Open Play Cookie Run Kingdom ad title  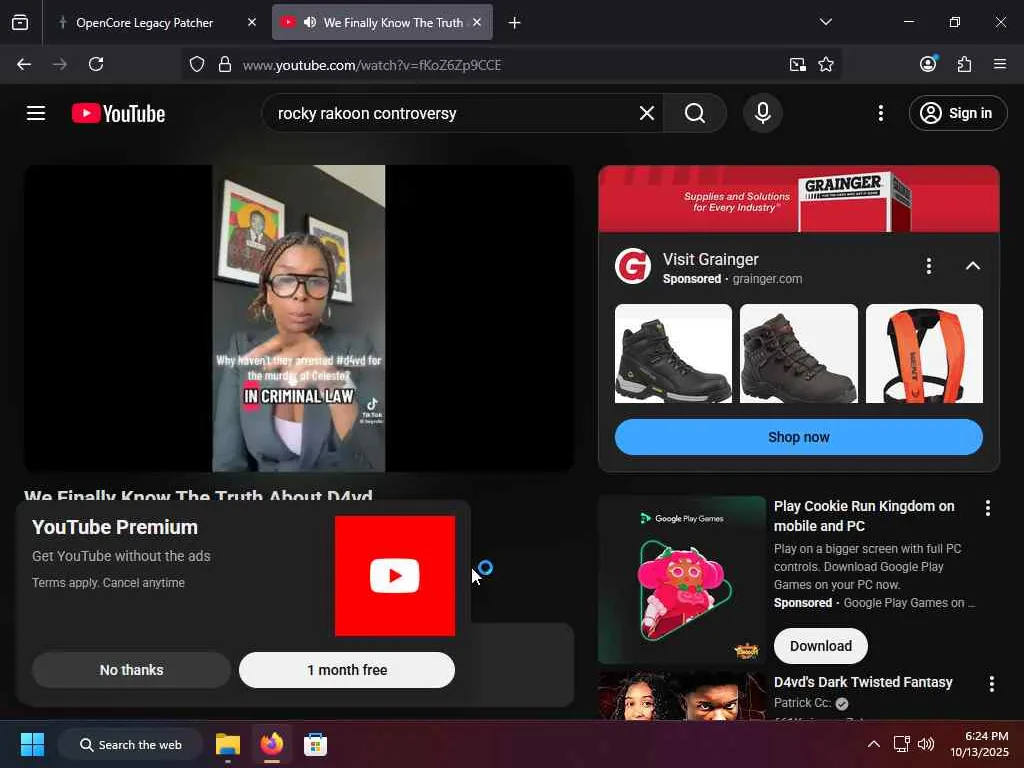click(864, 516)
